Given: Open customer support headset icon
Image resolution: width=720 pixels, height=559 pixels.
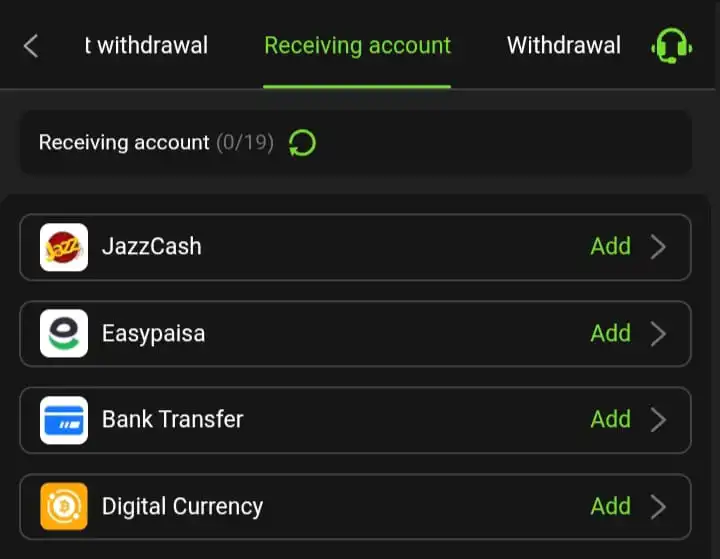Looking at the screenshot, I should [671, 46].
